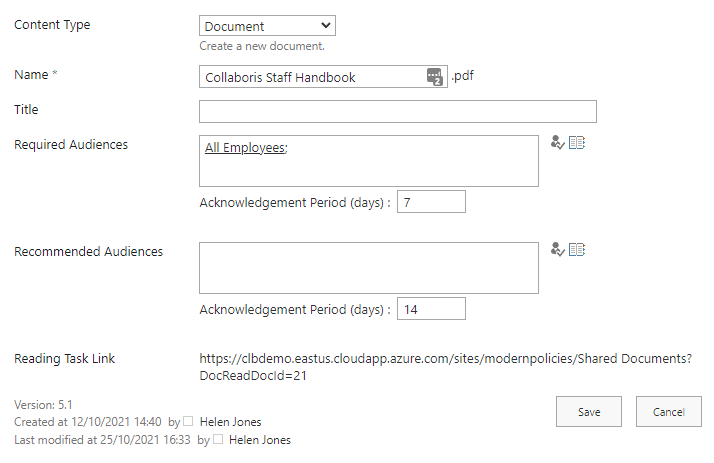This screenshot has height=463, width=714.
Task: Focus the Acknowledgement Period field showing 14
Action: pos(431,310)
